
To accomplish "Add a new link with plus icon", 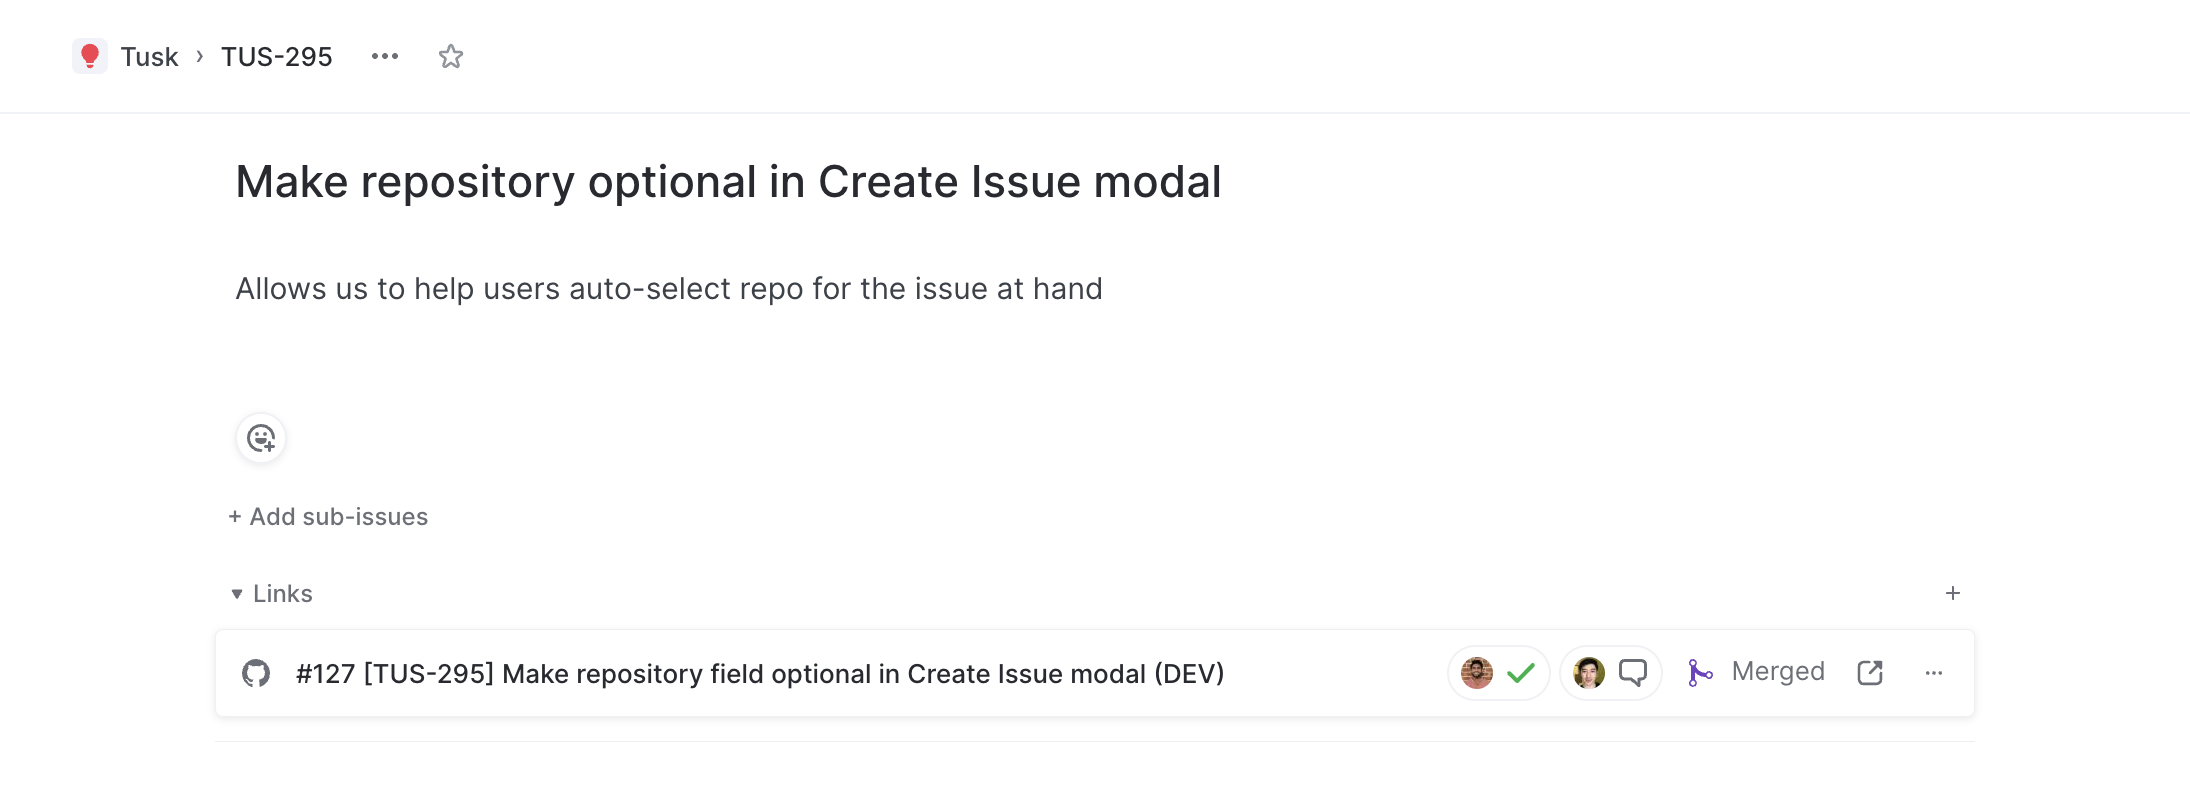I will click(1953, 593).
